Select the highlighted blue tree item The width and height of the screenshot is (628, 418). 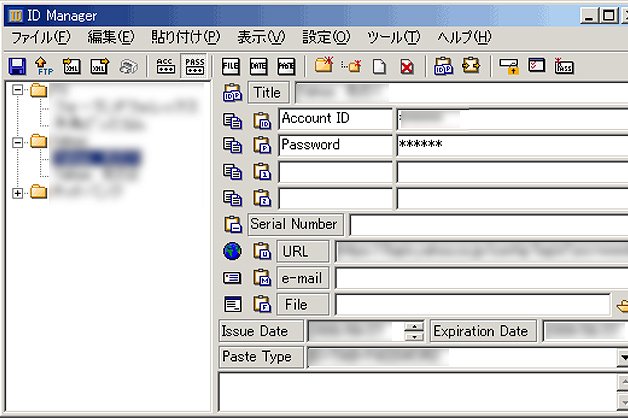[x=97, y=158]
